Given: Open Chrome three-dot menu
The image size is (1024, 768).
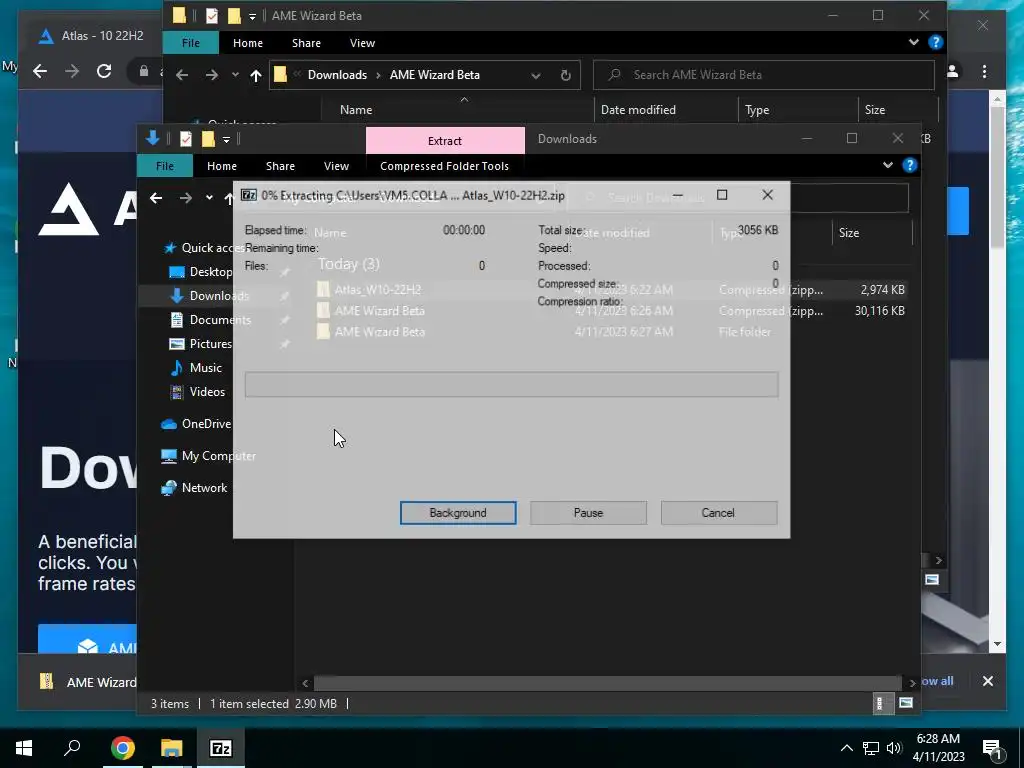Looking at the screenshot, I should pyautogui.click(x=984, y=71).
